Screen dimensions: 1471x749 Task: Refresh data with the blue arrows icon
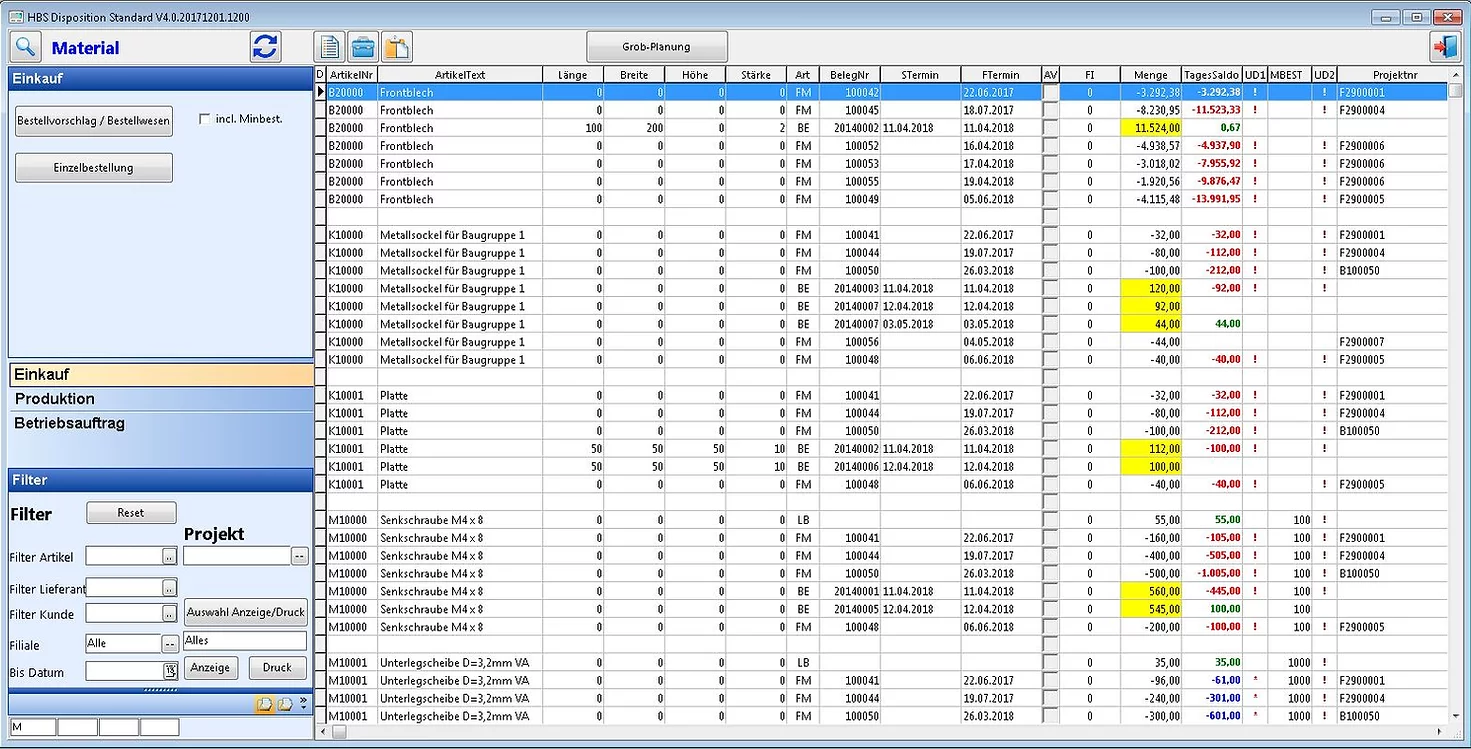pyautogui.click(x=265, y=47)
